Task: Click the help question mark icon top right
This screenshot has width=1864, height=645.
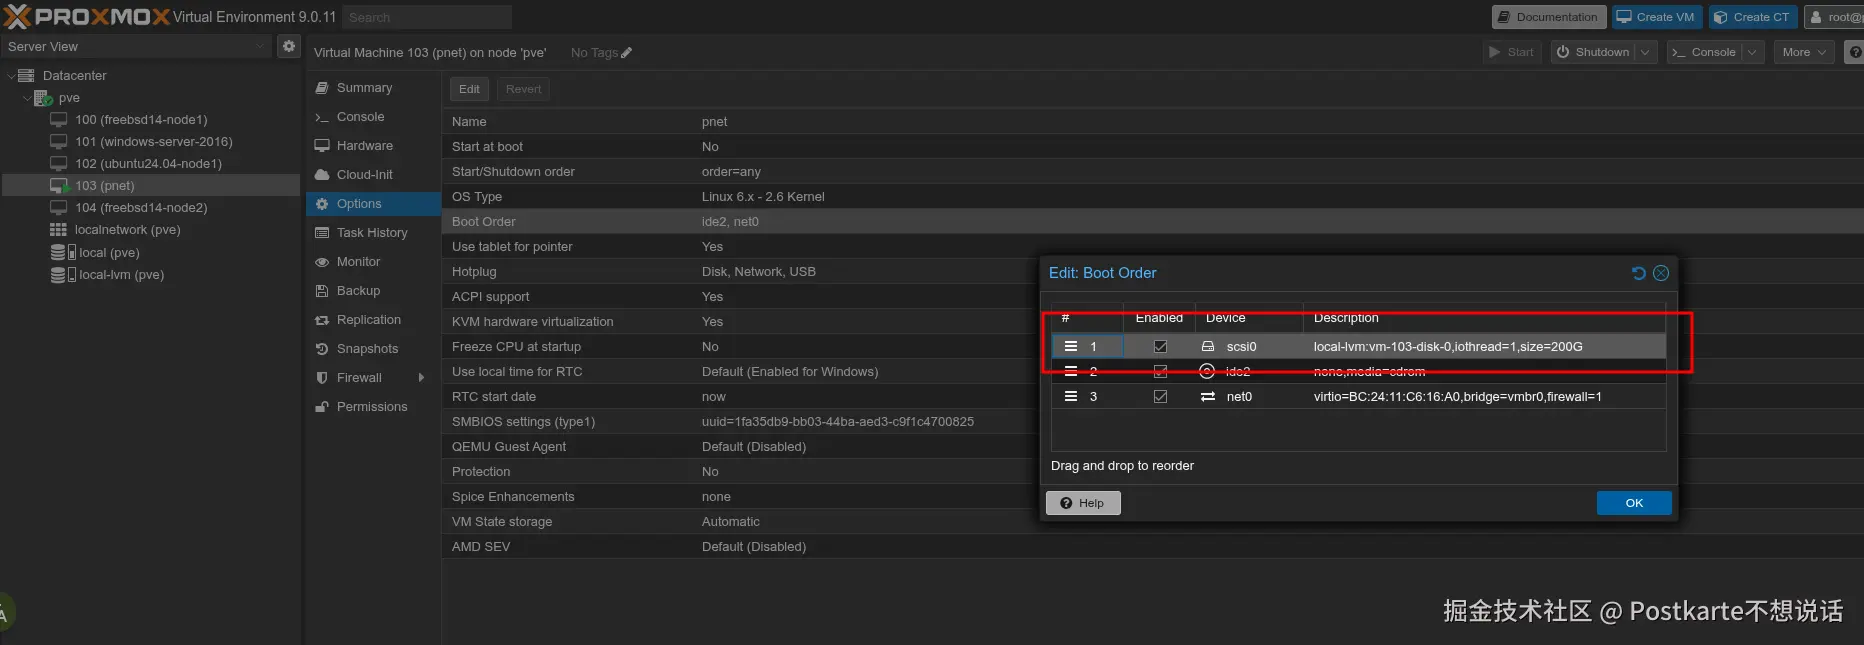Action: [1855, 52]
